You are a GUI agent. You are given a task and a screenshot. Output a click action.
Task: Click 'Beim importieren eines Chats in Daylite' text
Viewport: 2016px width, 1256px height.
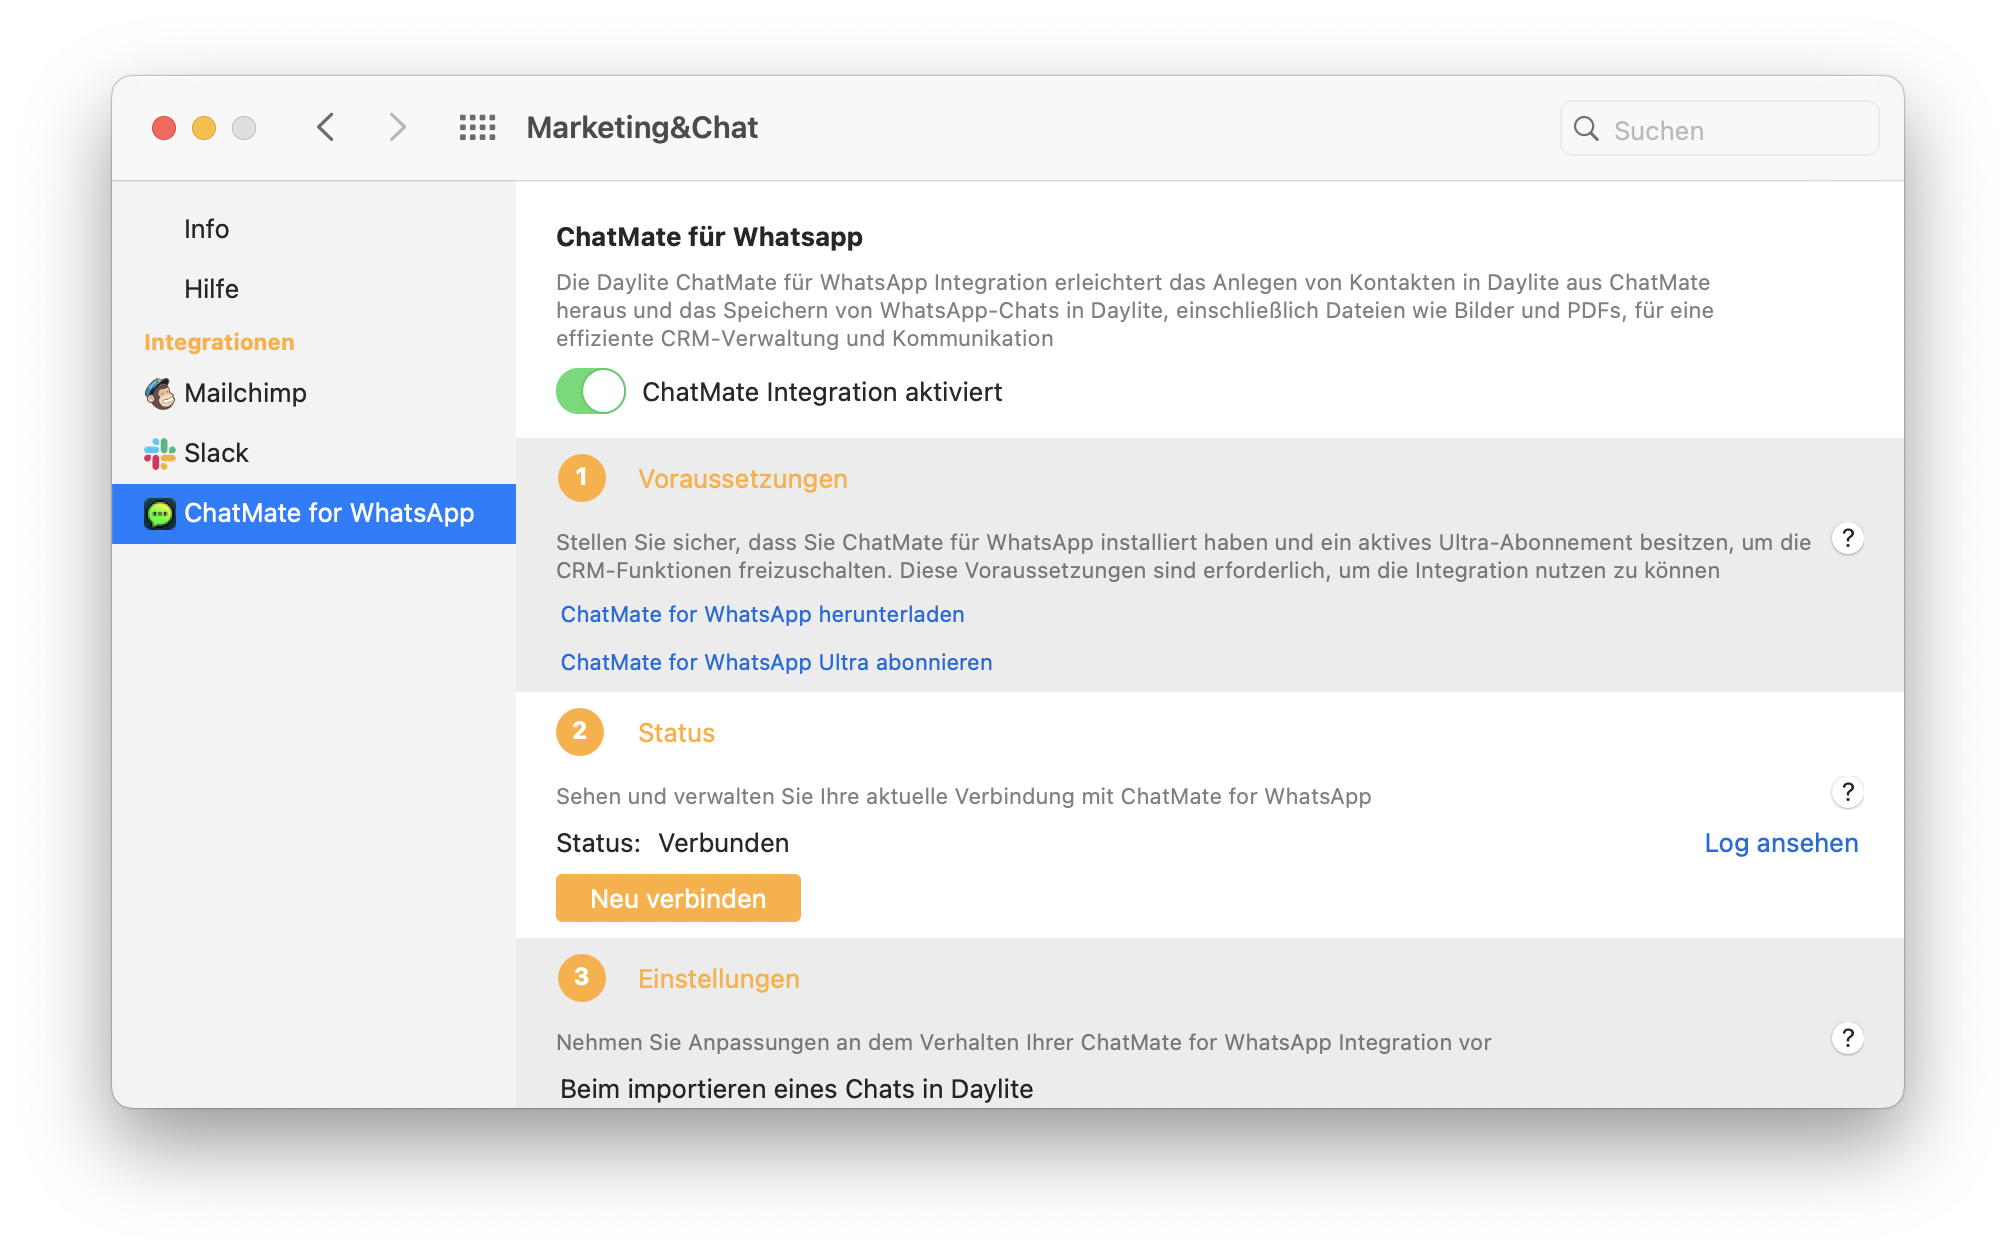coord(797,1089)
